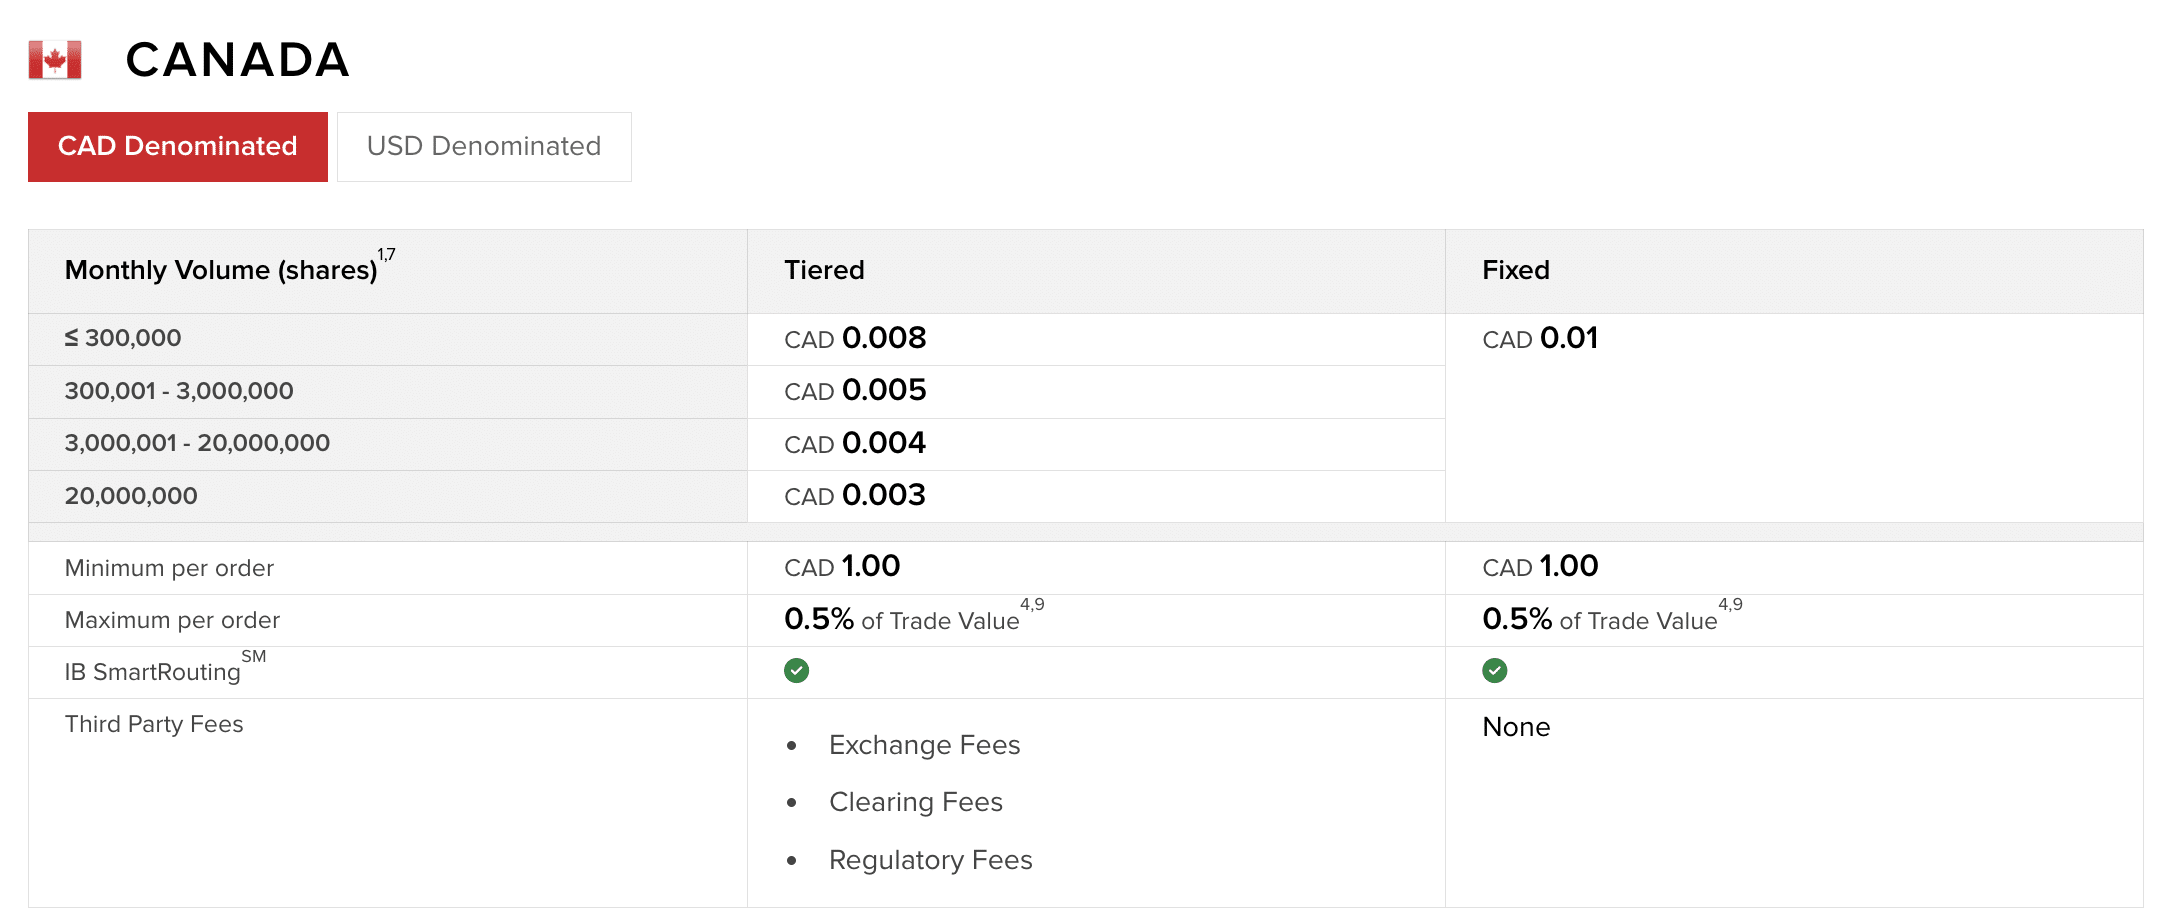This screenshot has height=922, width=2158.
Task: Click Monthly Volume (shares) column header
Action: tap(221, 270)
